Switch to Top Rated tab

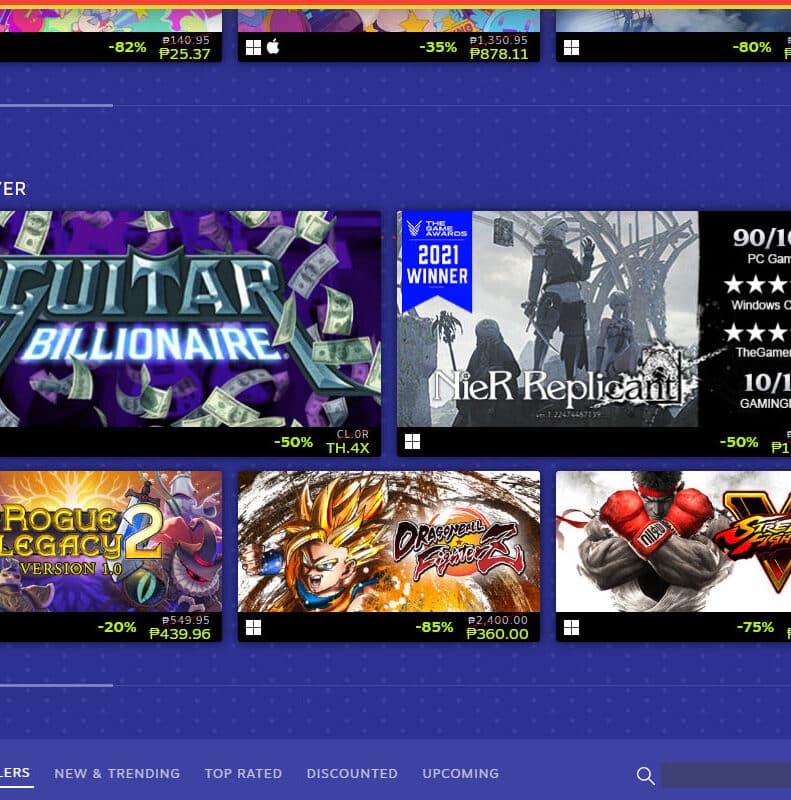[x=243, y=773]
